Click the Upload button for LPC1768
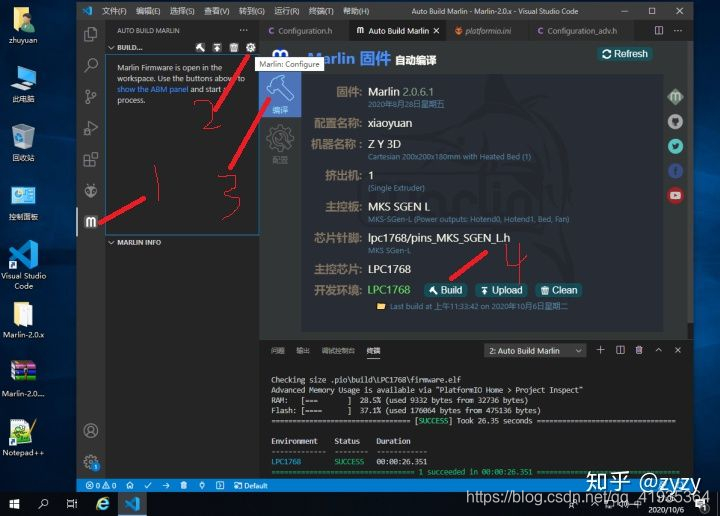720x516 pixels. click(501, 290)
